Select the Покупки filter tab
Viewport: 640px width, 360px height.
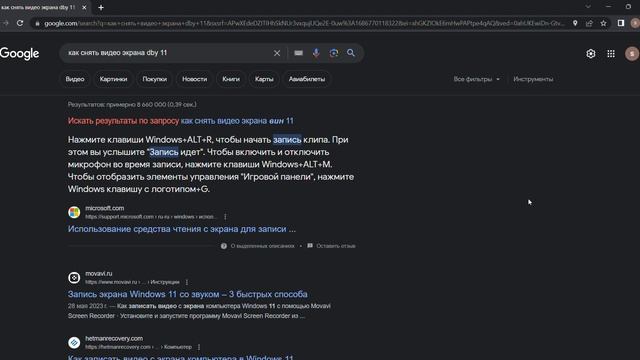click(x=155, y=79)
